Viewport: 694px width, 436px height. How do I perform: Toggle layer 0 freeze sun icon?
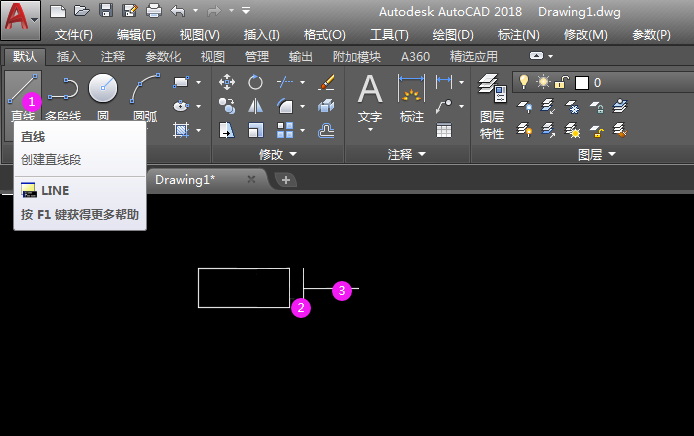click(x=543, y=82)
